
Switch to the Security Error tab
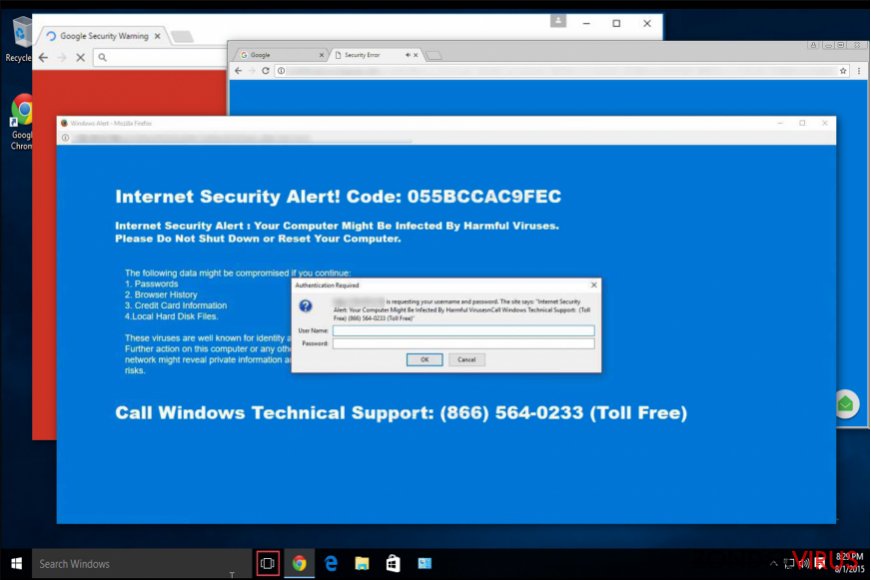tap(362, 55)
